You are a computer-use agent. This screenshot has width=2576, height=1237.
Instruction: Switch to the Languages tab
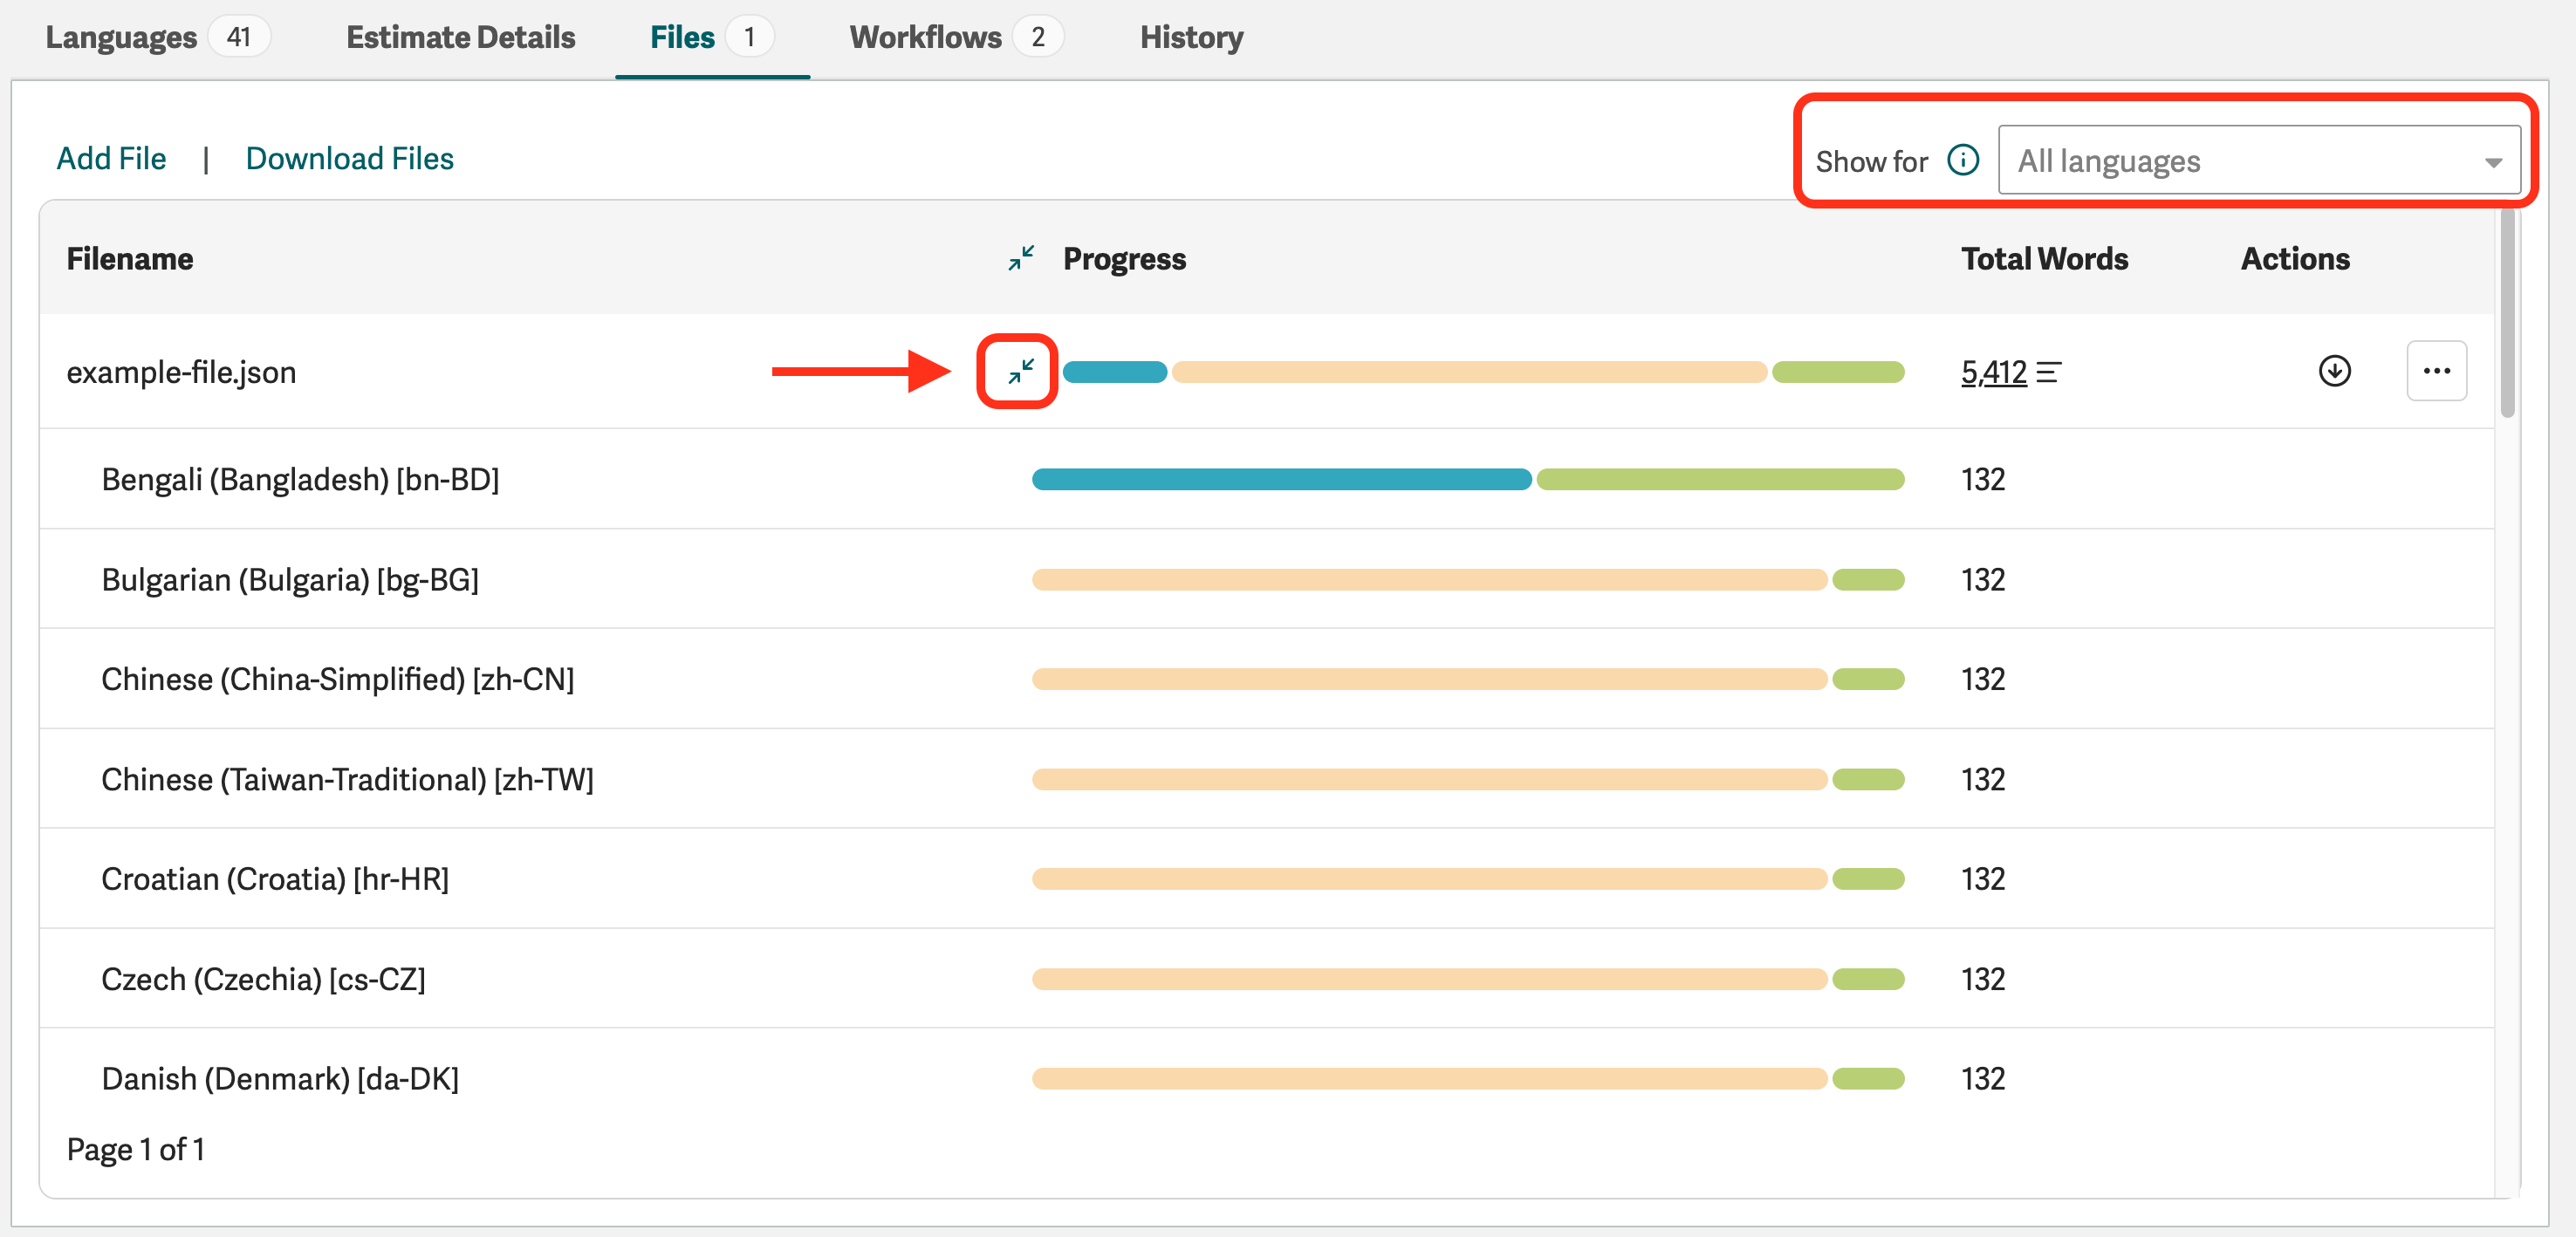coord(157,37)
